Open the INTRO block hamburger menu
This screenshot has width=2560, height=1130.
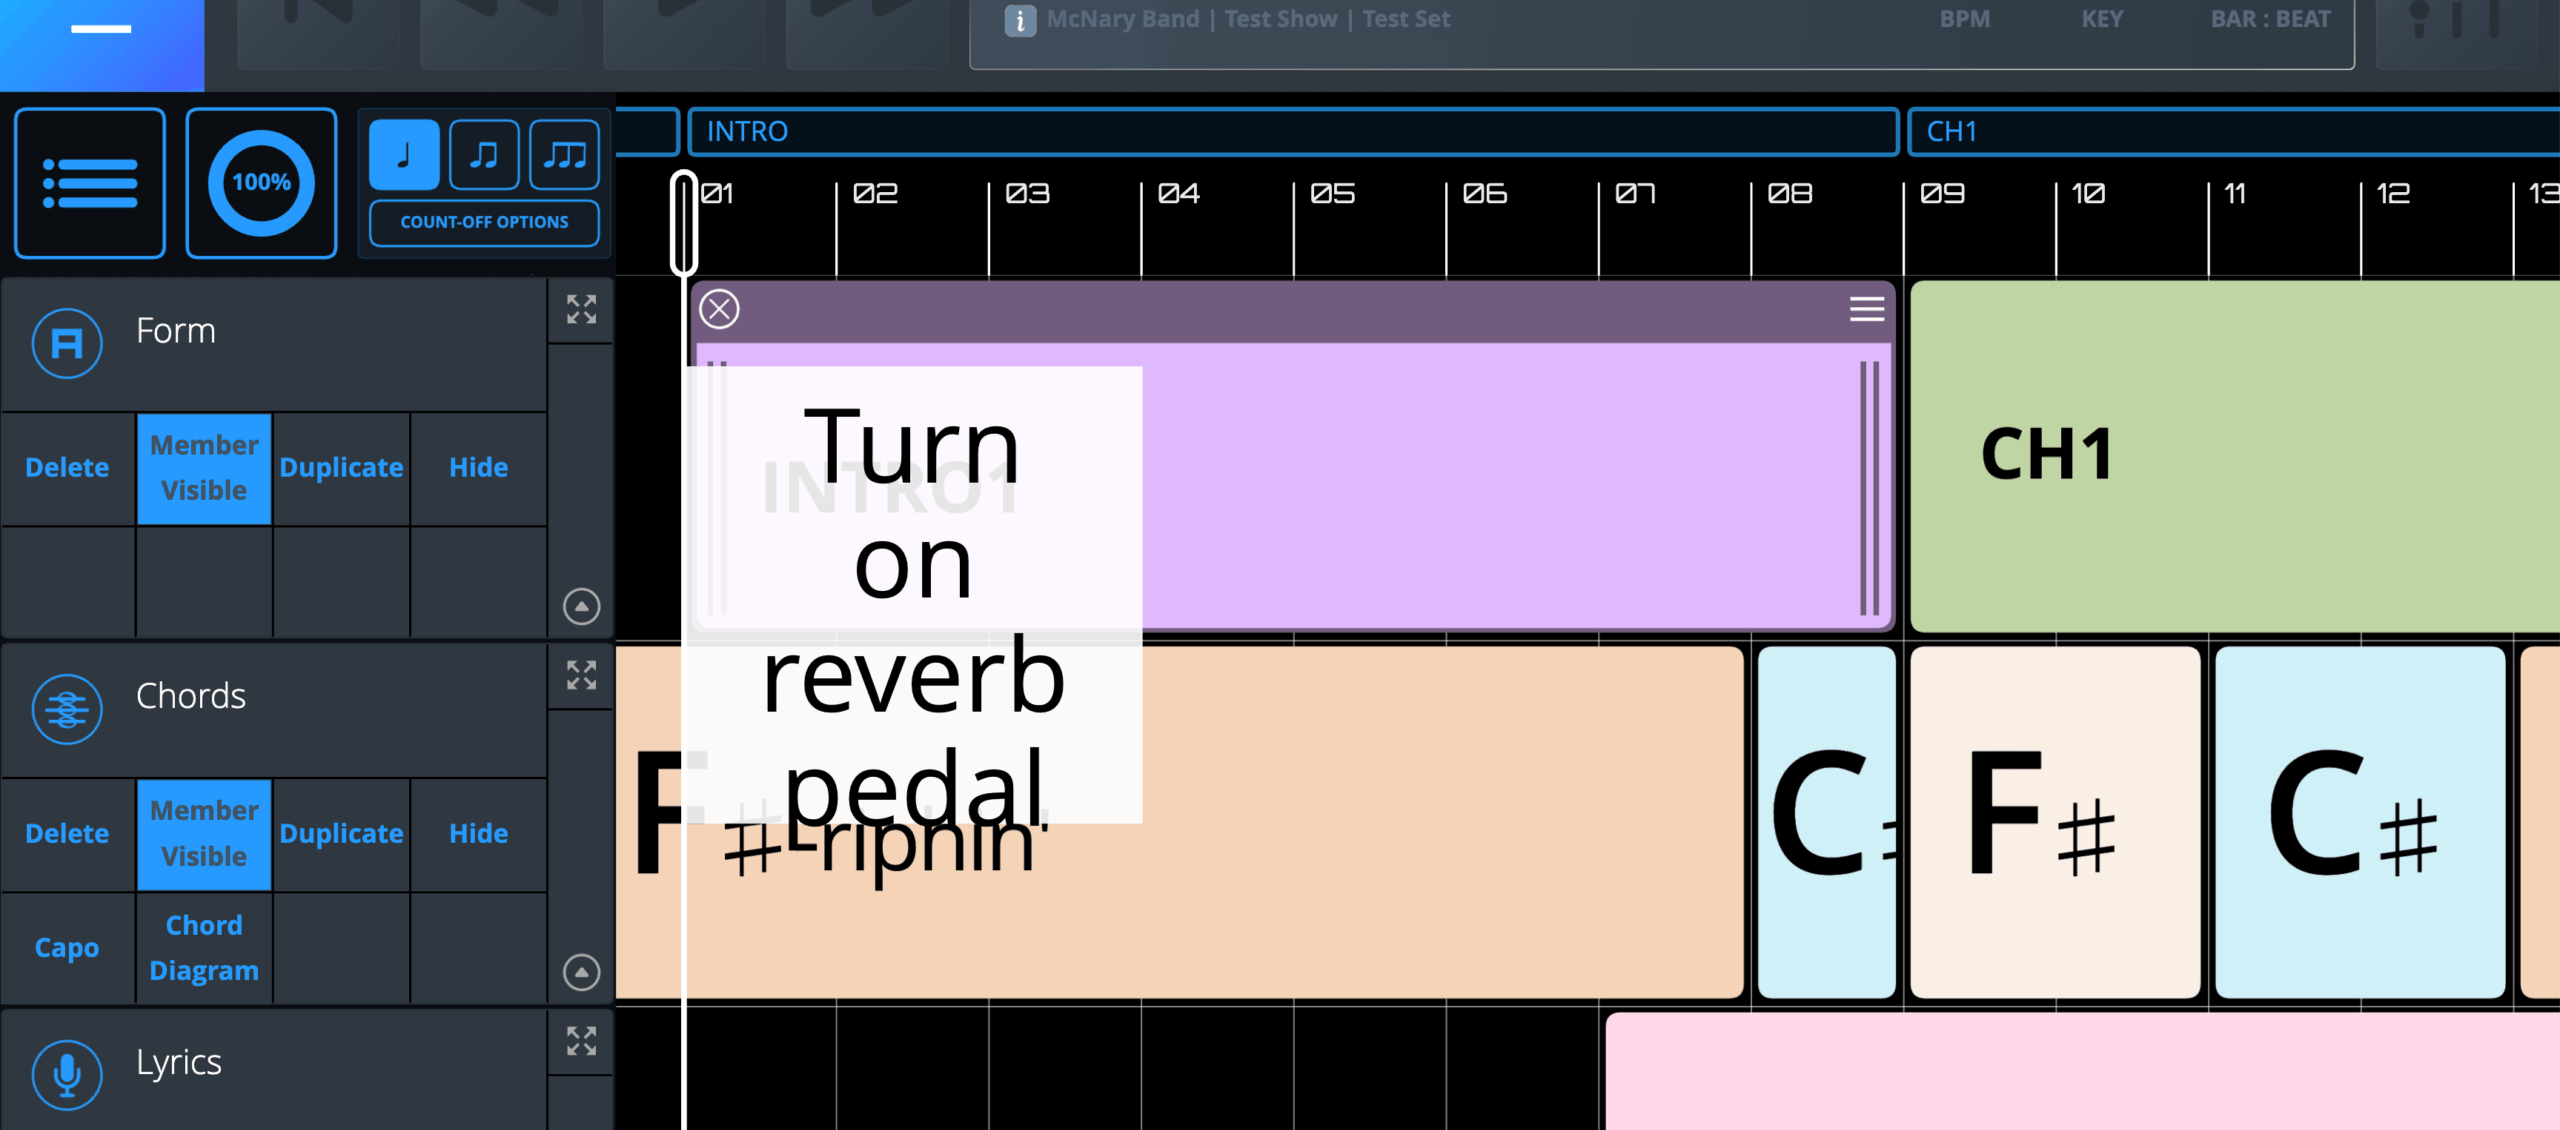coord(1866,309)
